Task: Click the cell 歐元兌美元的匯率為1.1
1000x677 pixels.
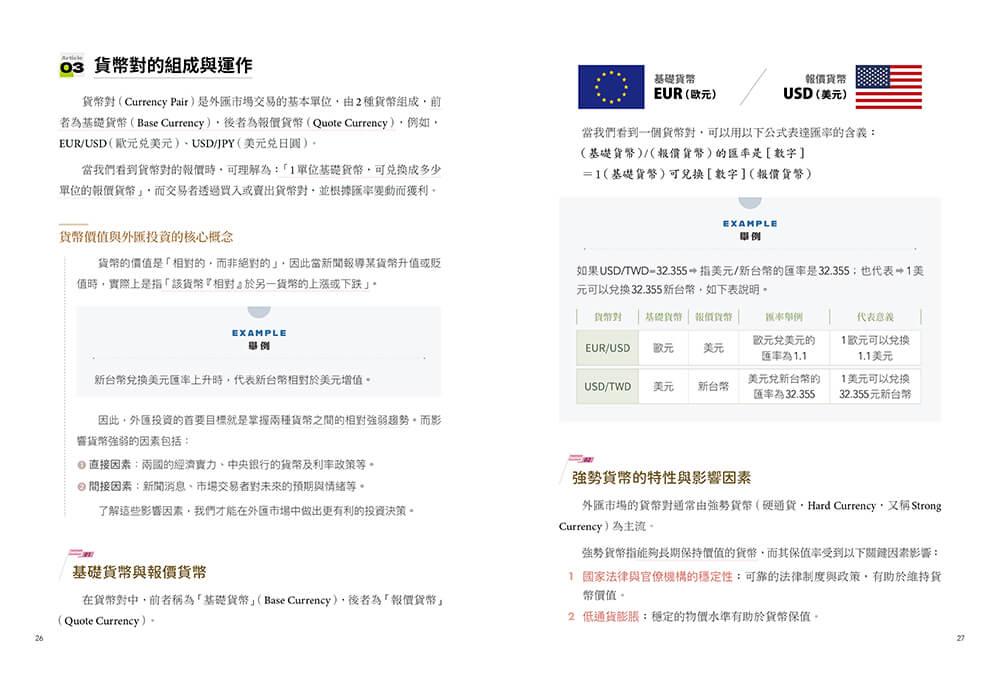Action: pos(784,348)
